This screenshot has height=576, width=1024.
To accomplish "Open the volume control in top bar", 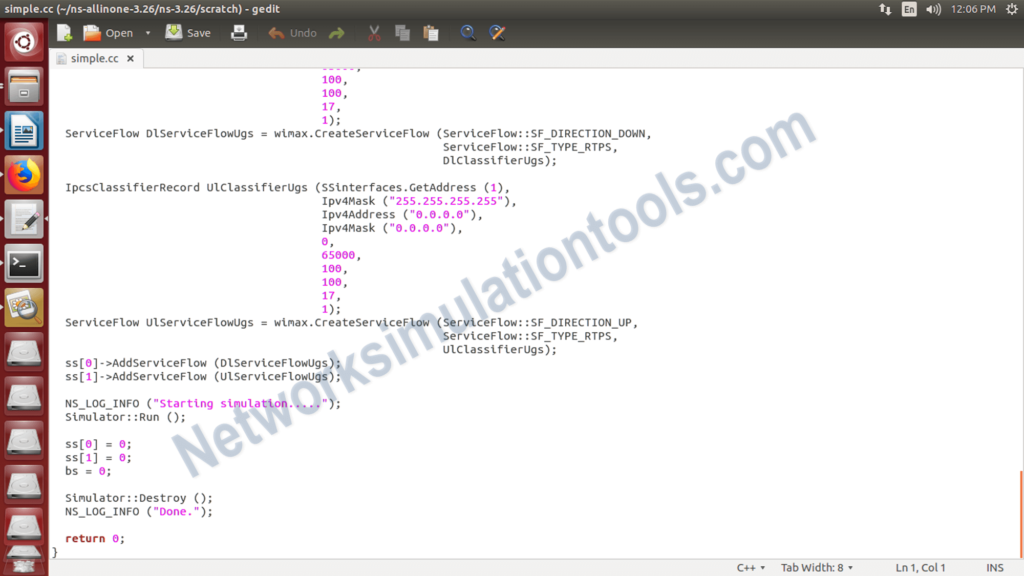I will 932,8.
